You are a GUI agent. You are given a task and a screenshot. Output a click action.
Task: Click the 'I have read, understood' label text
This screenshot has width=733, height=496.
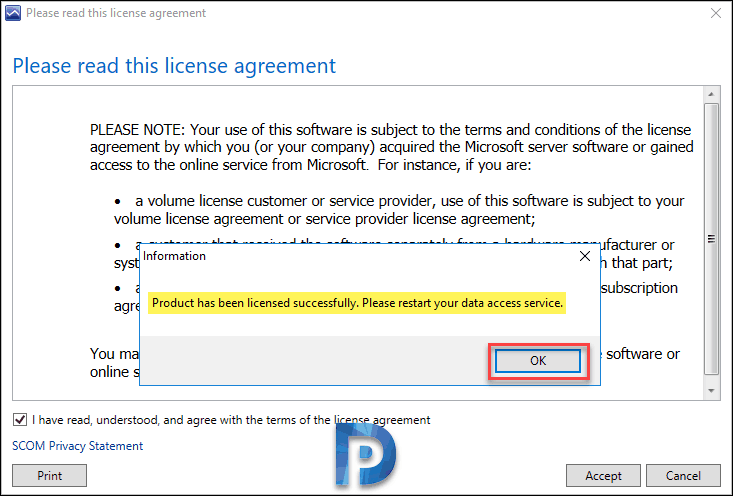coord(231,420)
